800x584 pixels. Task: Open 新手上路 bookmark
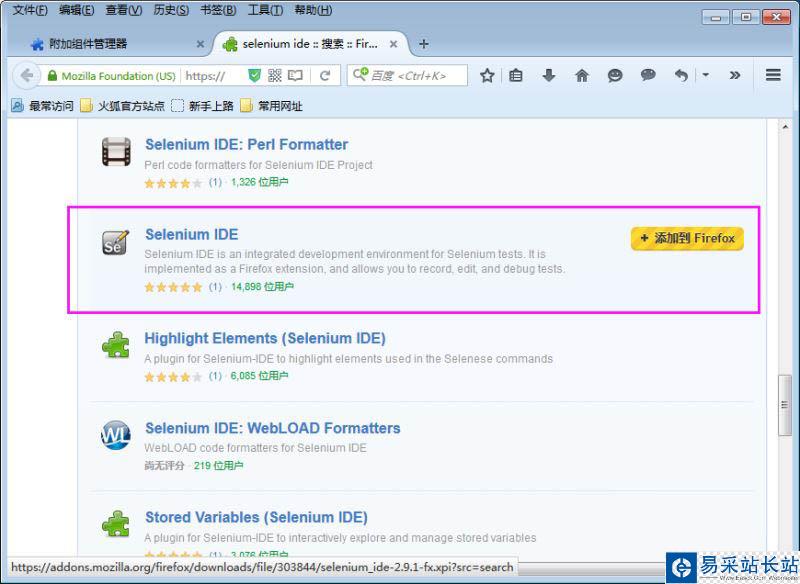click(x=203, y=106)
